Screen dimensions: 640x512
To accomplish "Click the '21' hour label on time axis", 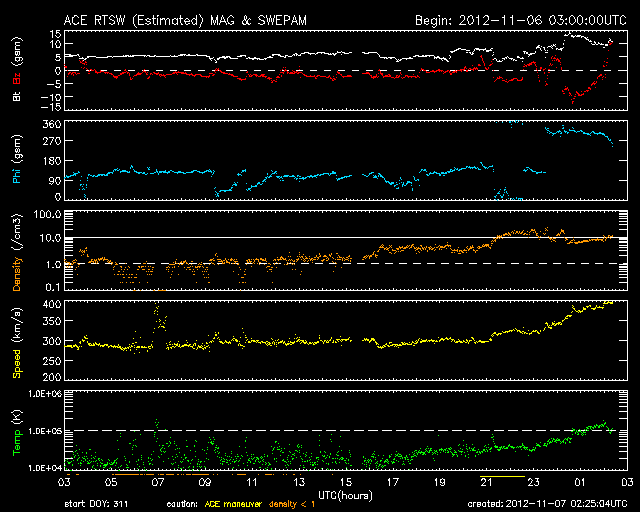I will (486, 483).
